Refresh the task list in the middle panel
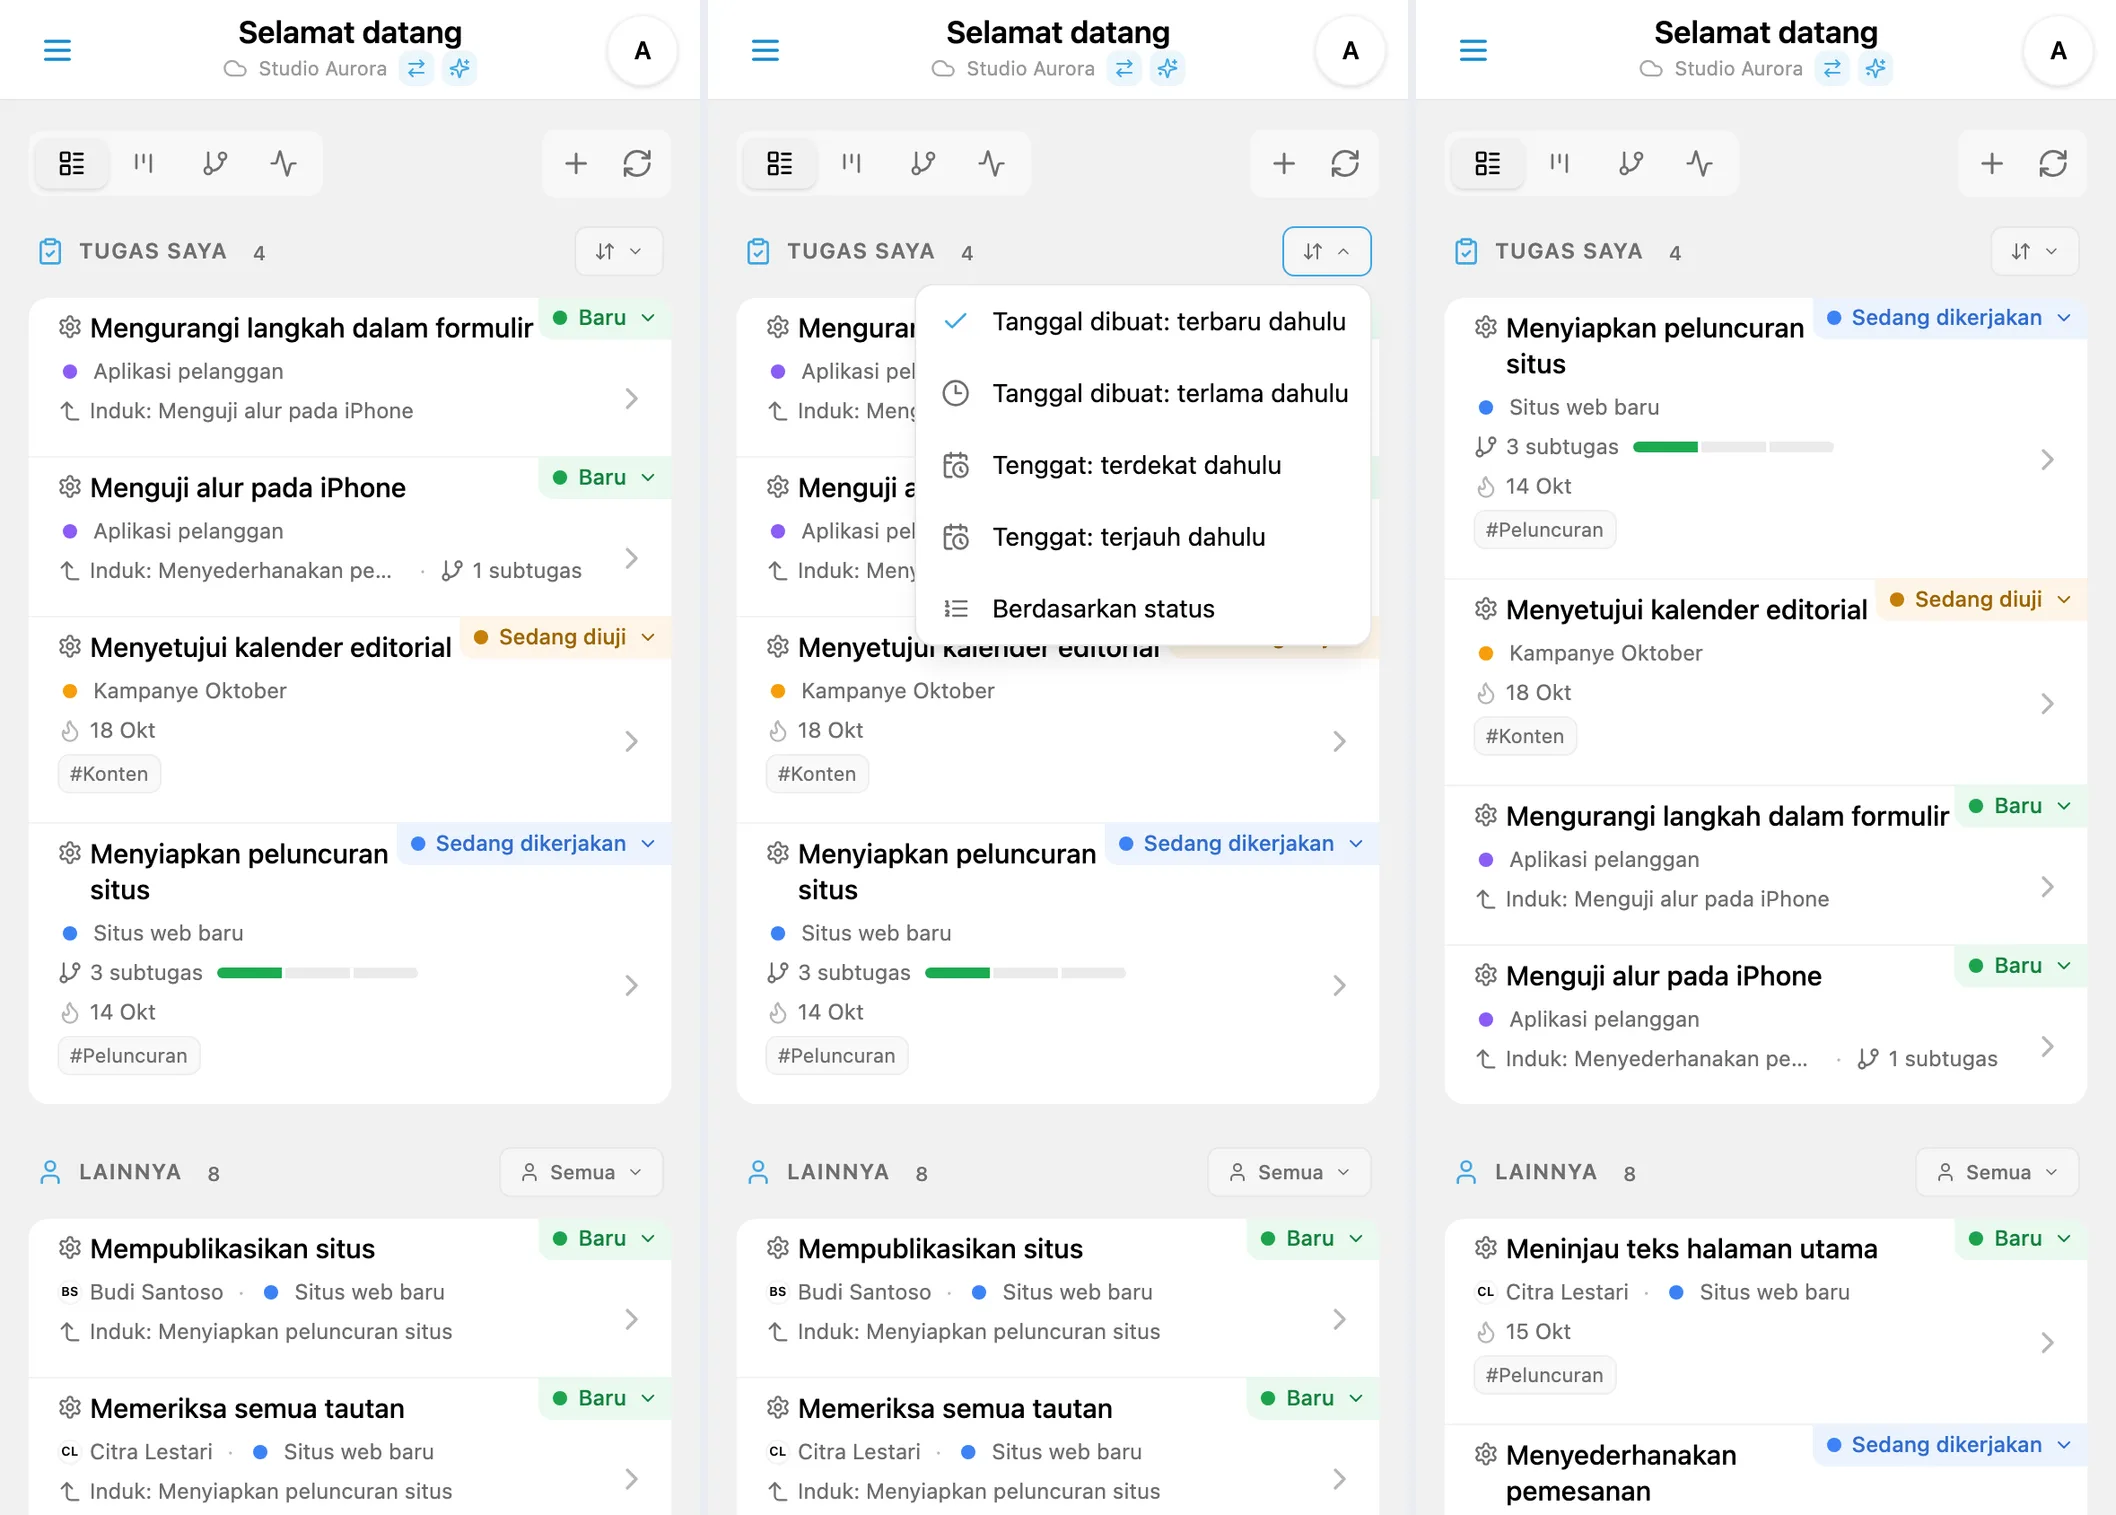Image resolution: width=2116 pixels, height=1515 pixels. click(x=1345, y=163)
